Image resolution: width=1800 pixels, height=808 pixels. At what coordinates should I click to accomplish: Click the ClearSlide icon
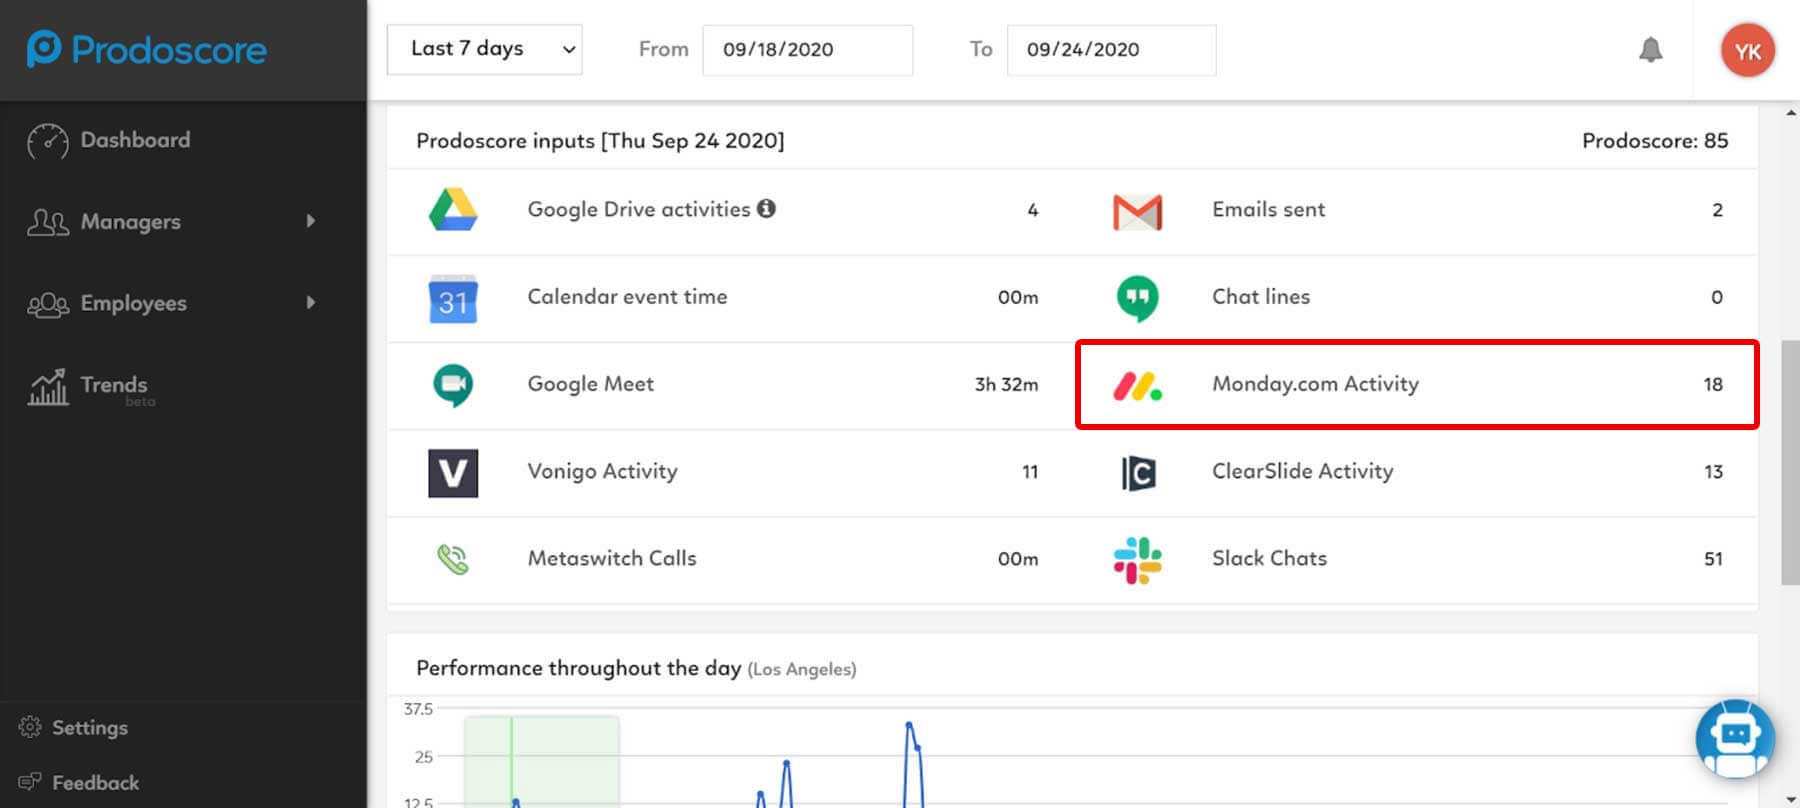[1138, 473]
